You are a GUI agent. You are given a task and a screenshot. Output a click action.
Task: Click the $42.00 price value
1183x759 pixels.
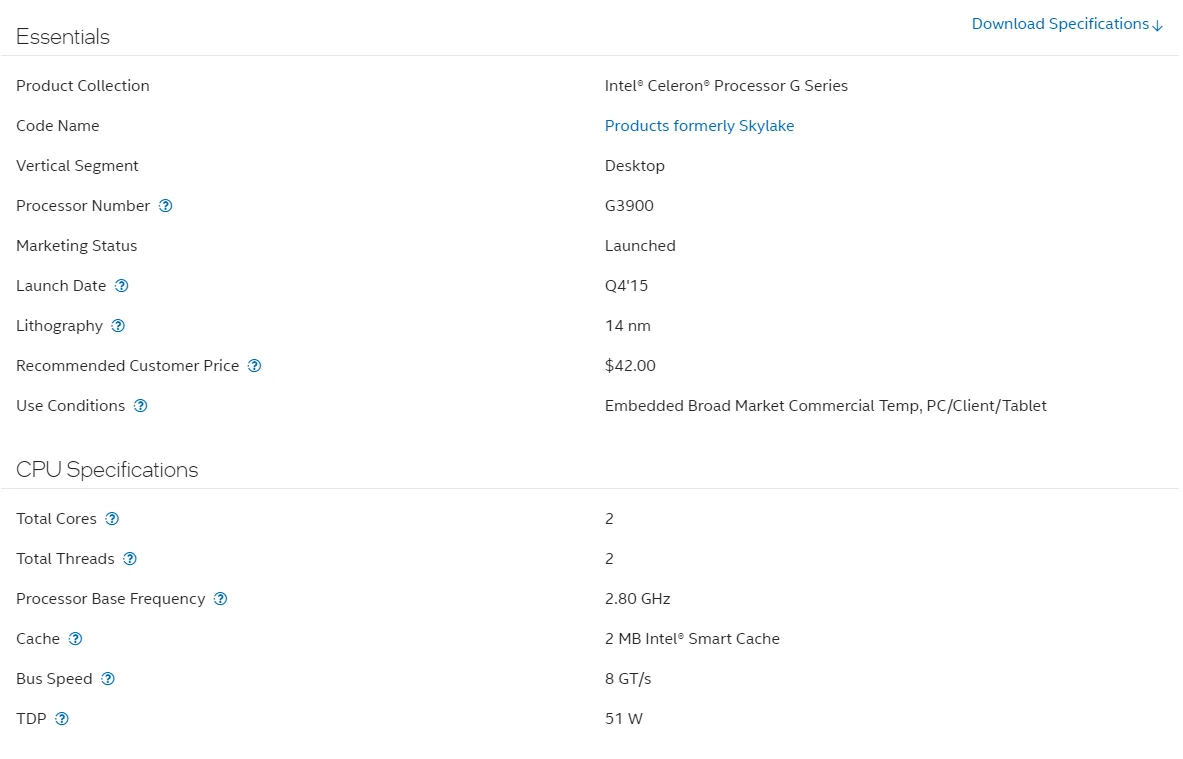630,366
